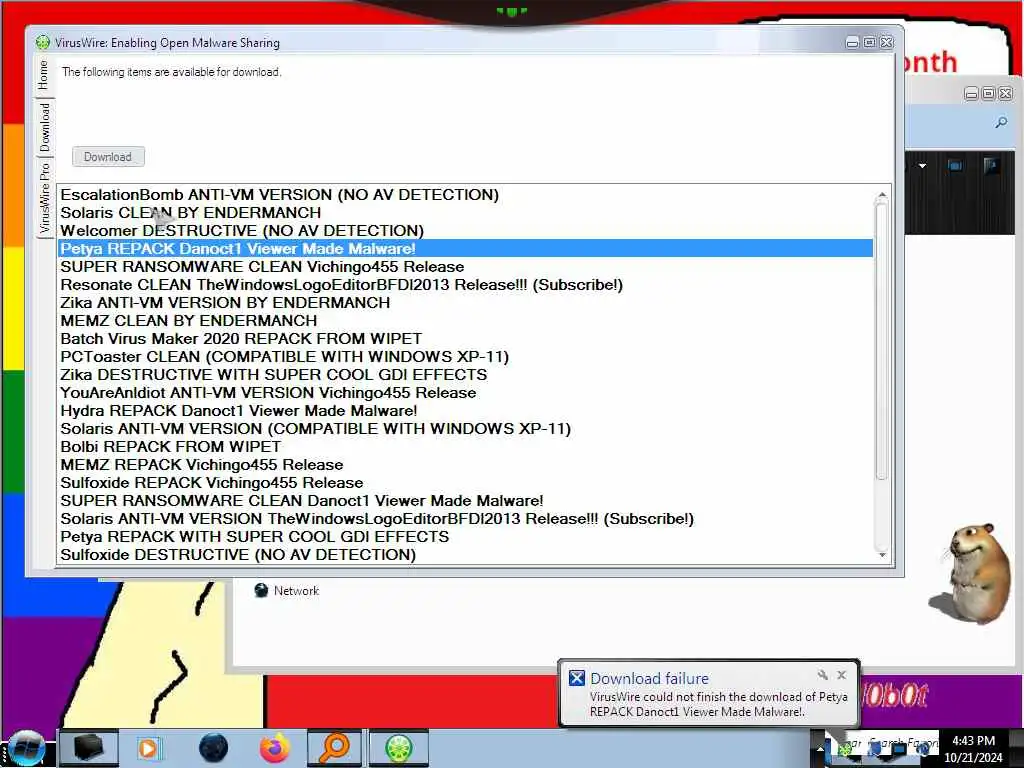Select Bolbi REPACK FROM WIPET
This screenshot has height=768, width=1024.
466,447
